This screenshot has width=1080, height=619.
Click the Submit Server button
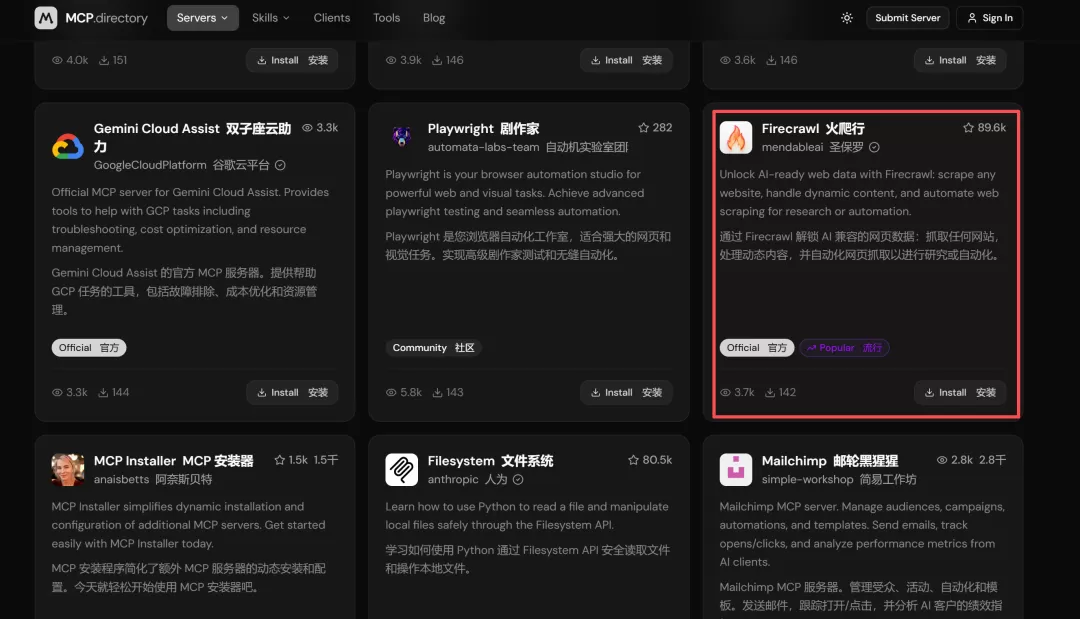[907, 18]
